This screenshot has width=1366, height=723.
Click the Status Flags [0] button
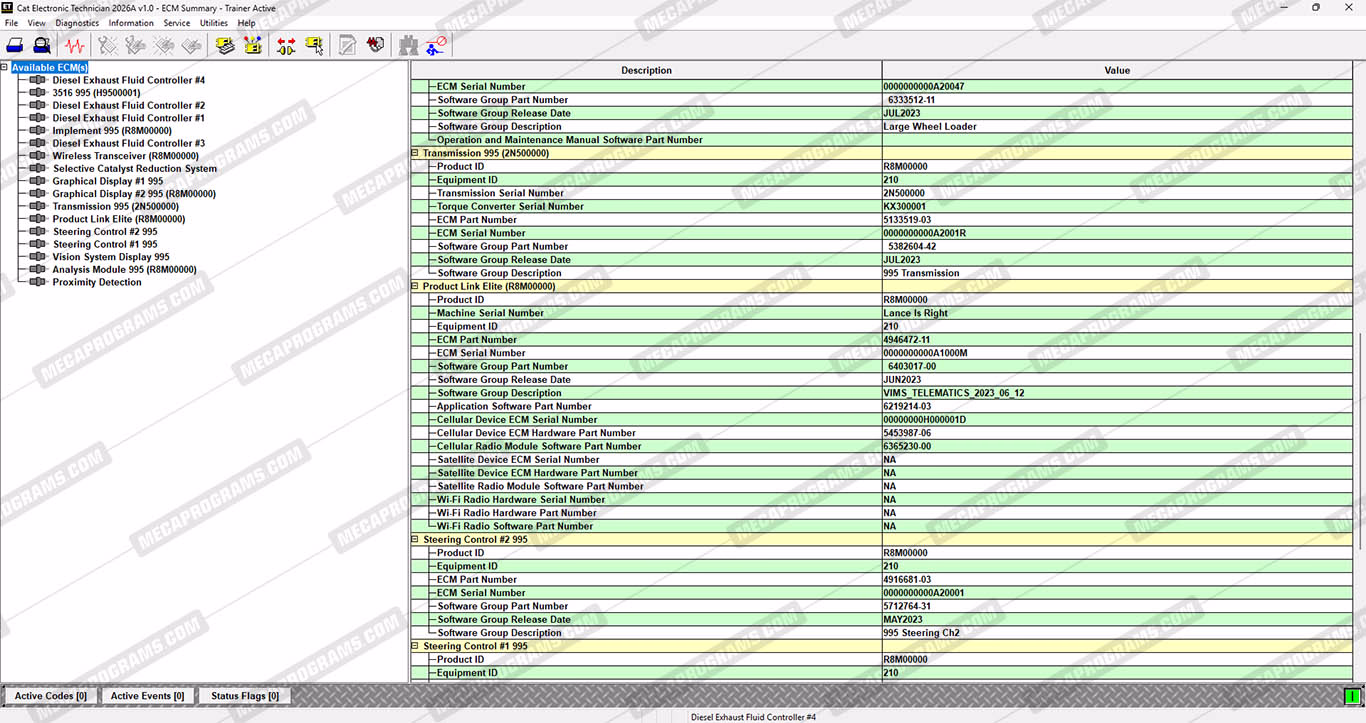tap(244, 696)
